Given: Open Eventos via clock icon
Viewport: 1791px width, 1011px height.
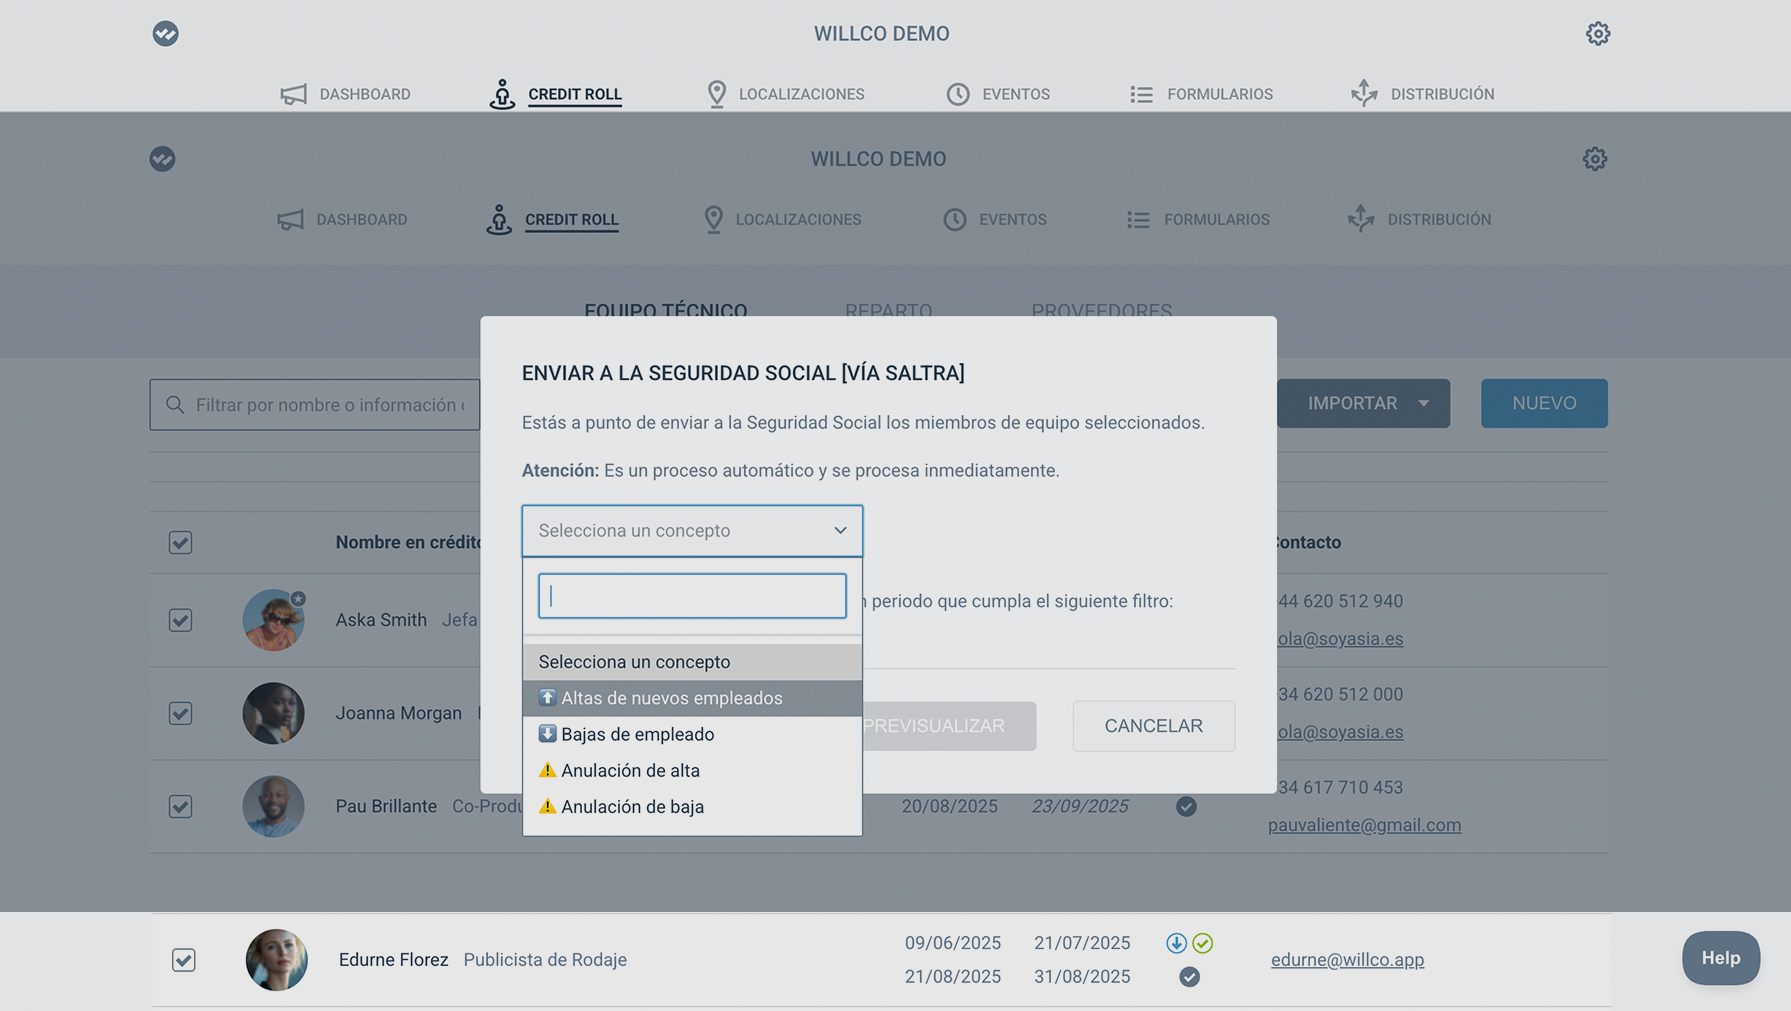Looking at the screenshot, I should (x=958, y=94).
